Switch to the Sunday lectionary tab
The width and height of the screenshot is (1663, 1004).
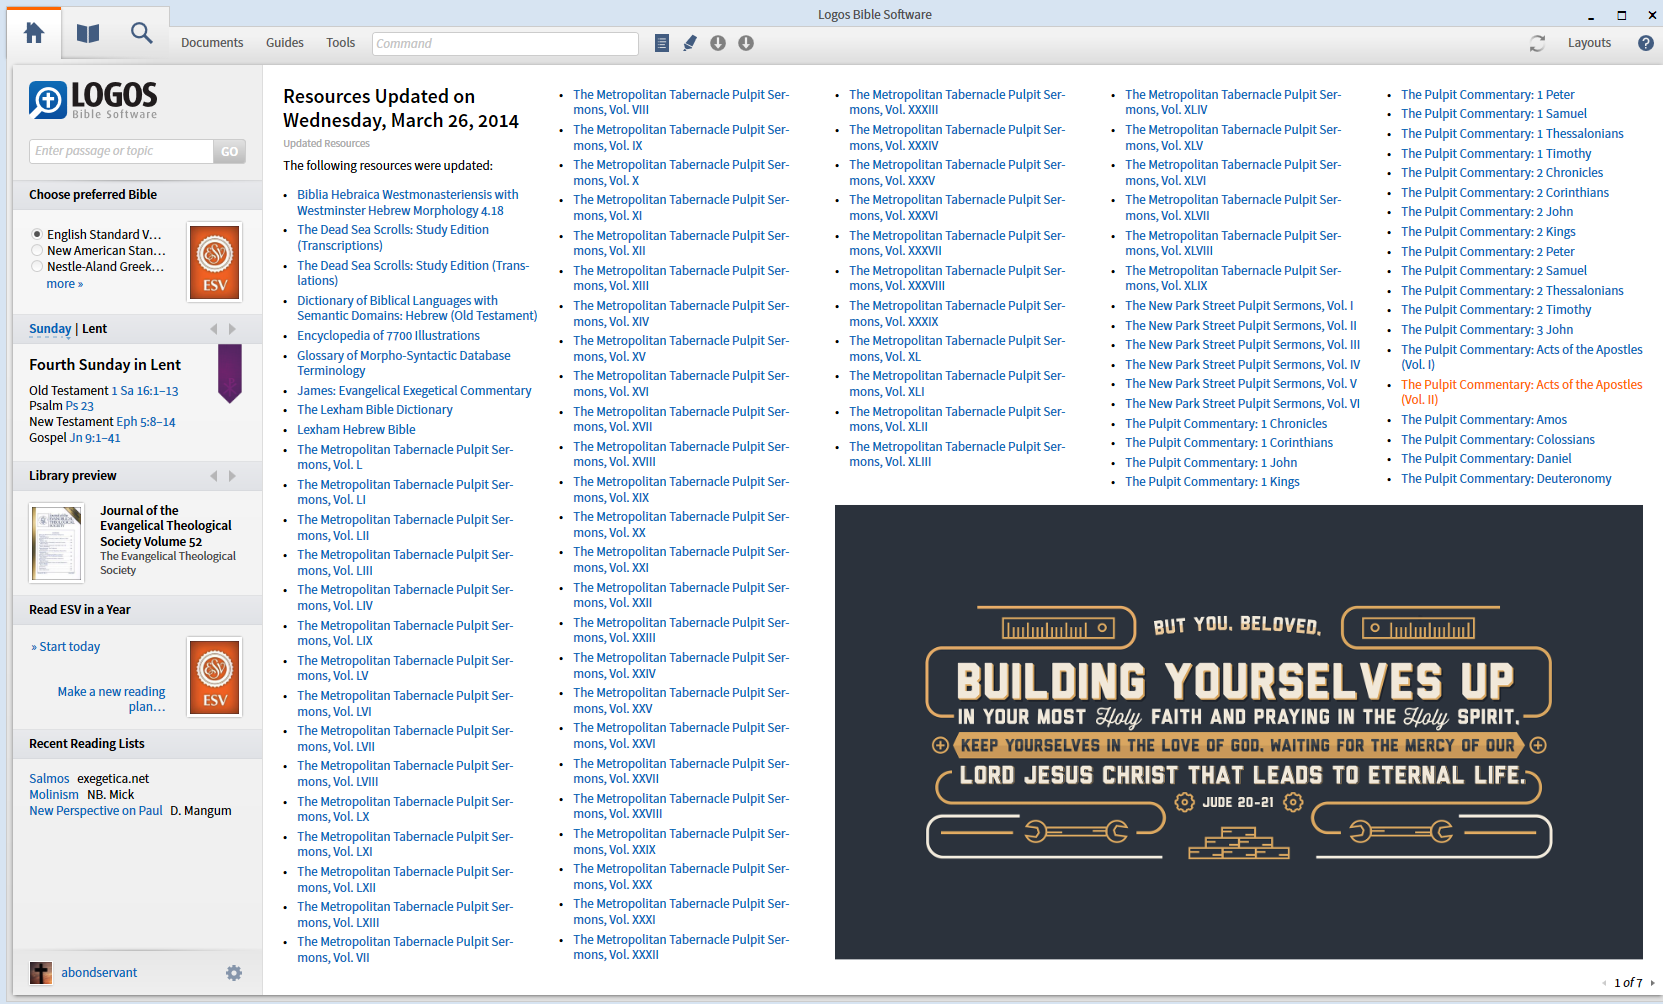click(x=50, y=329)
